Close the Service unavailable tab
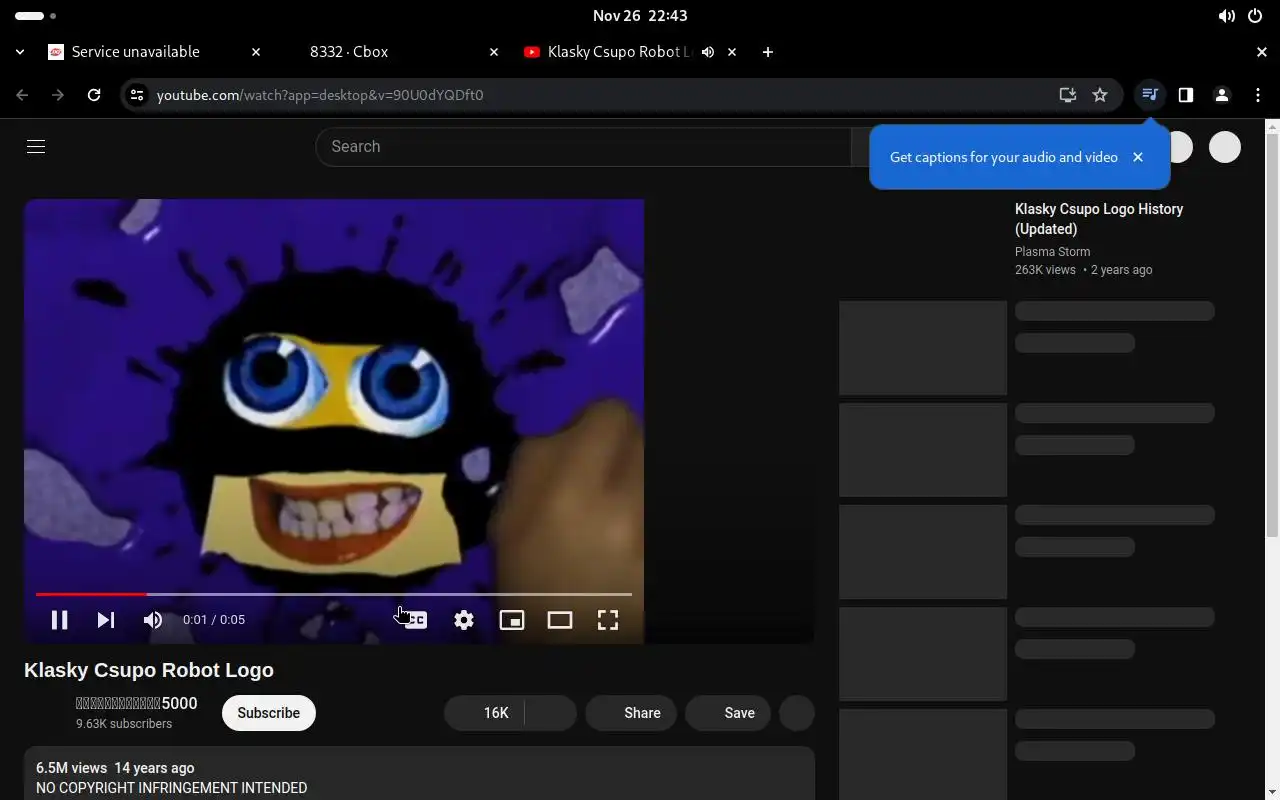1280x800 pixels. (256, 52)
